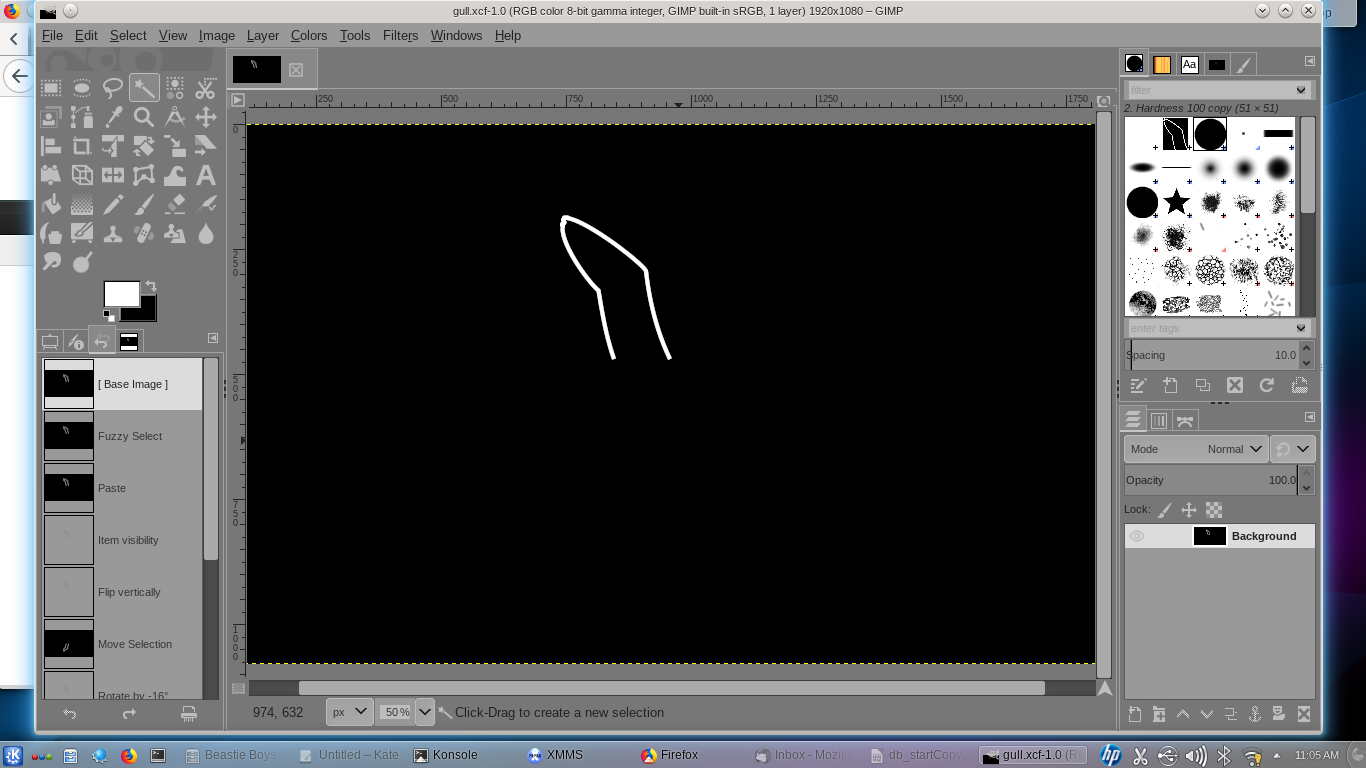The height and width of the screenshot is (768, 1366).
Task: Open the Filters menu
Action: [400, 35]
